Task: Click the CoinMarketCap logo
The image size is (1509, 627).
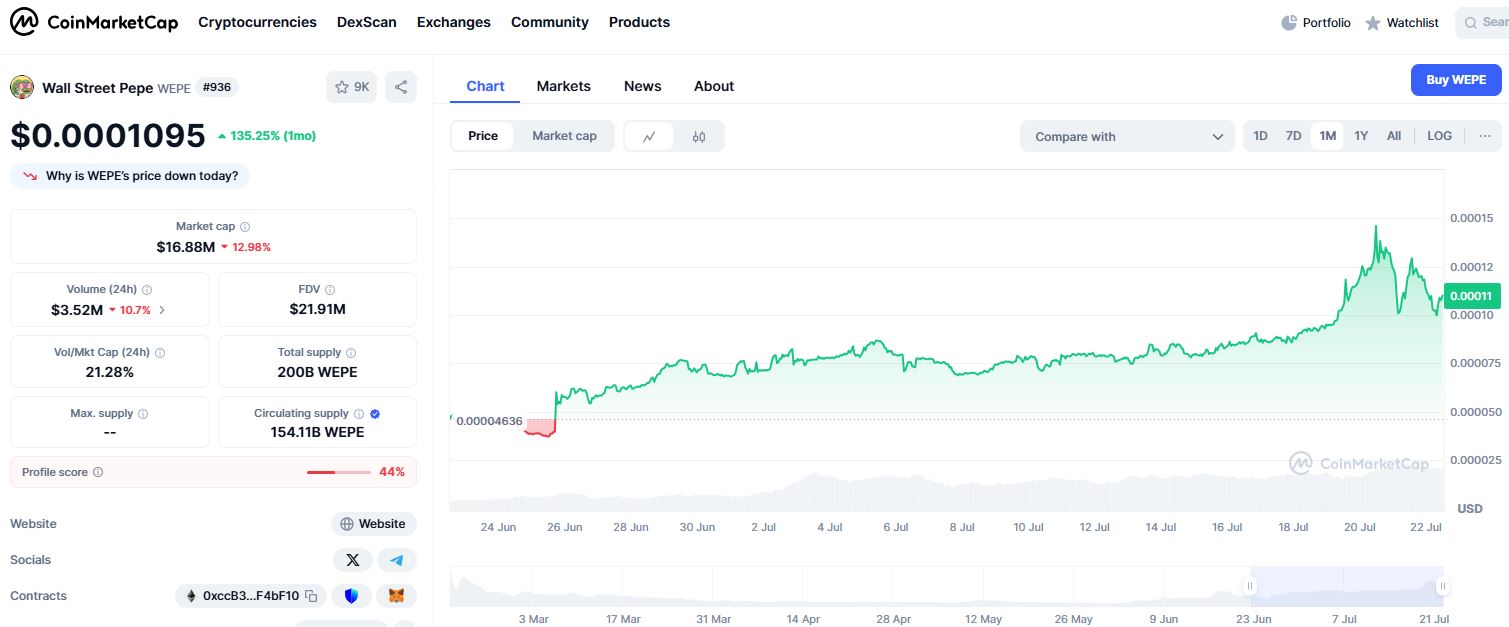Action: pyautogui.click(x=94, y=22)
